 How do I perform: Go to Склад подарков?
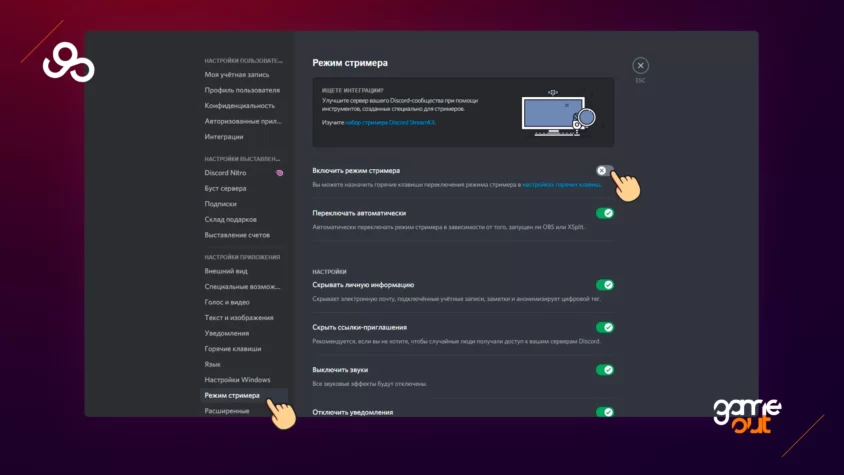pos(230,220)
